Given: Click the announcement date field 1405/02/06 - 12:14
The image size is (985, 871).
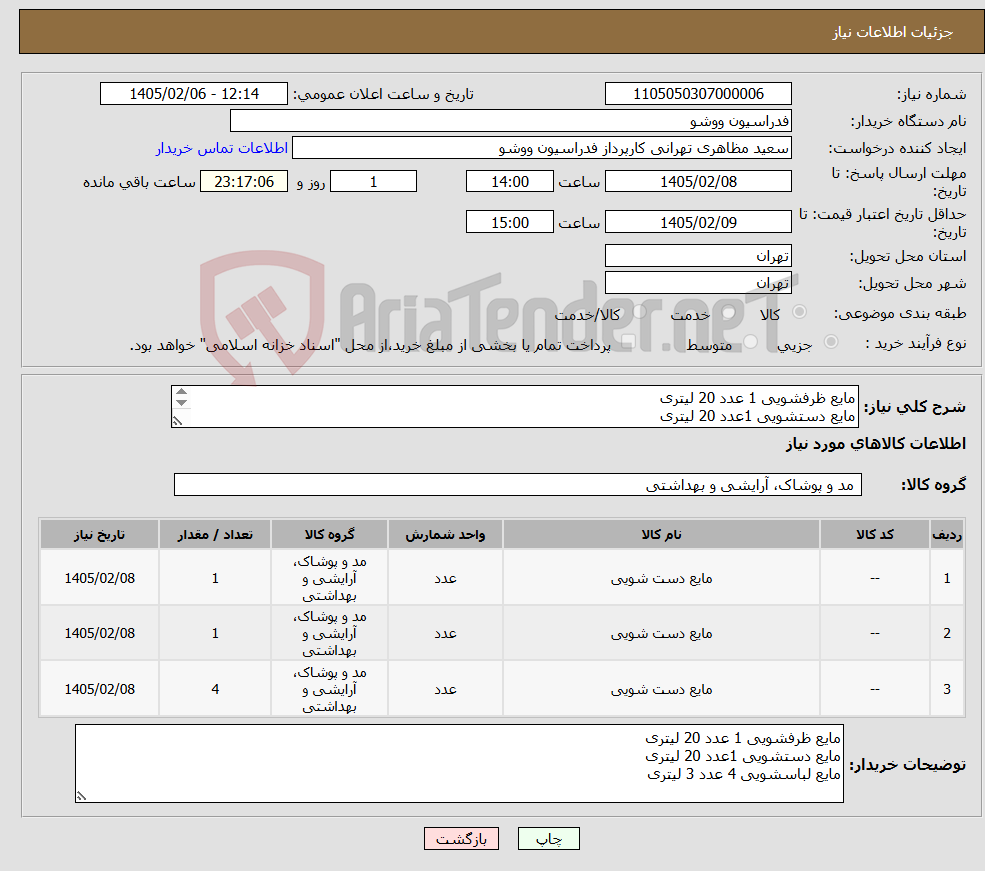Looking at the screenshot, I should [193, 94].
